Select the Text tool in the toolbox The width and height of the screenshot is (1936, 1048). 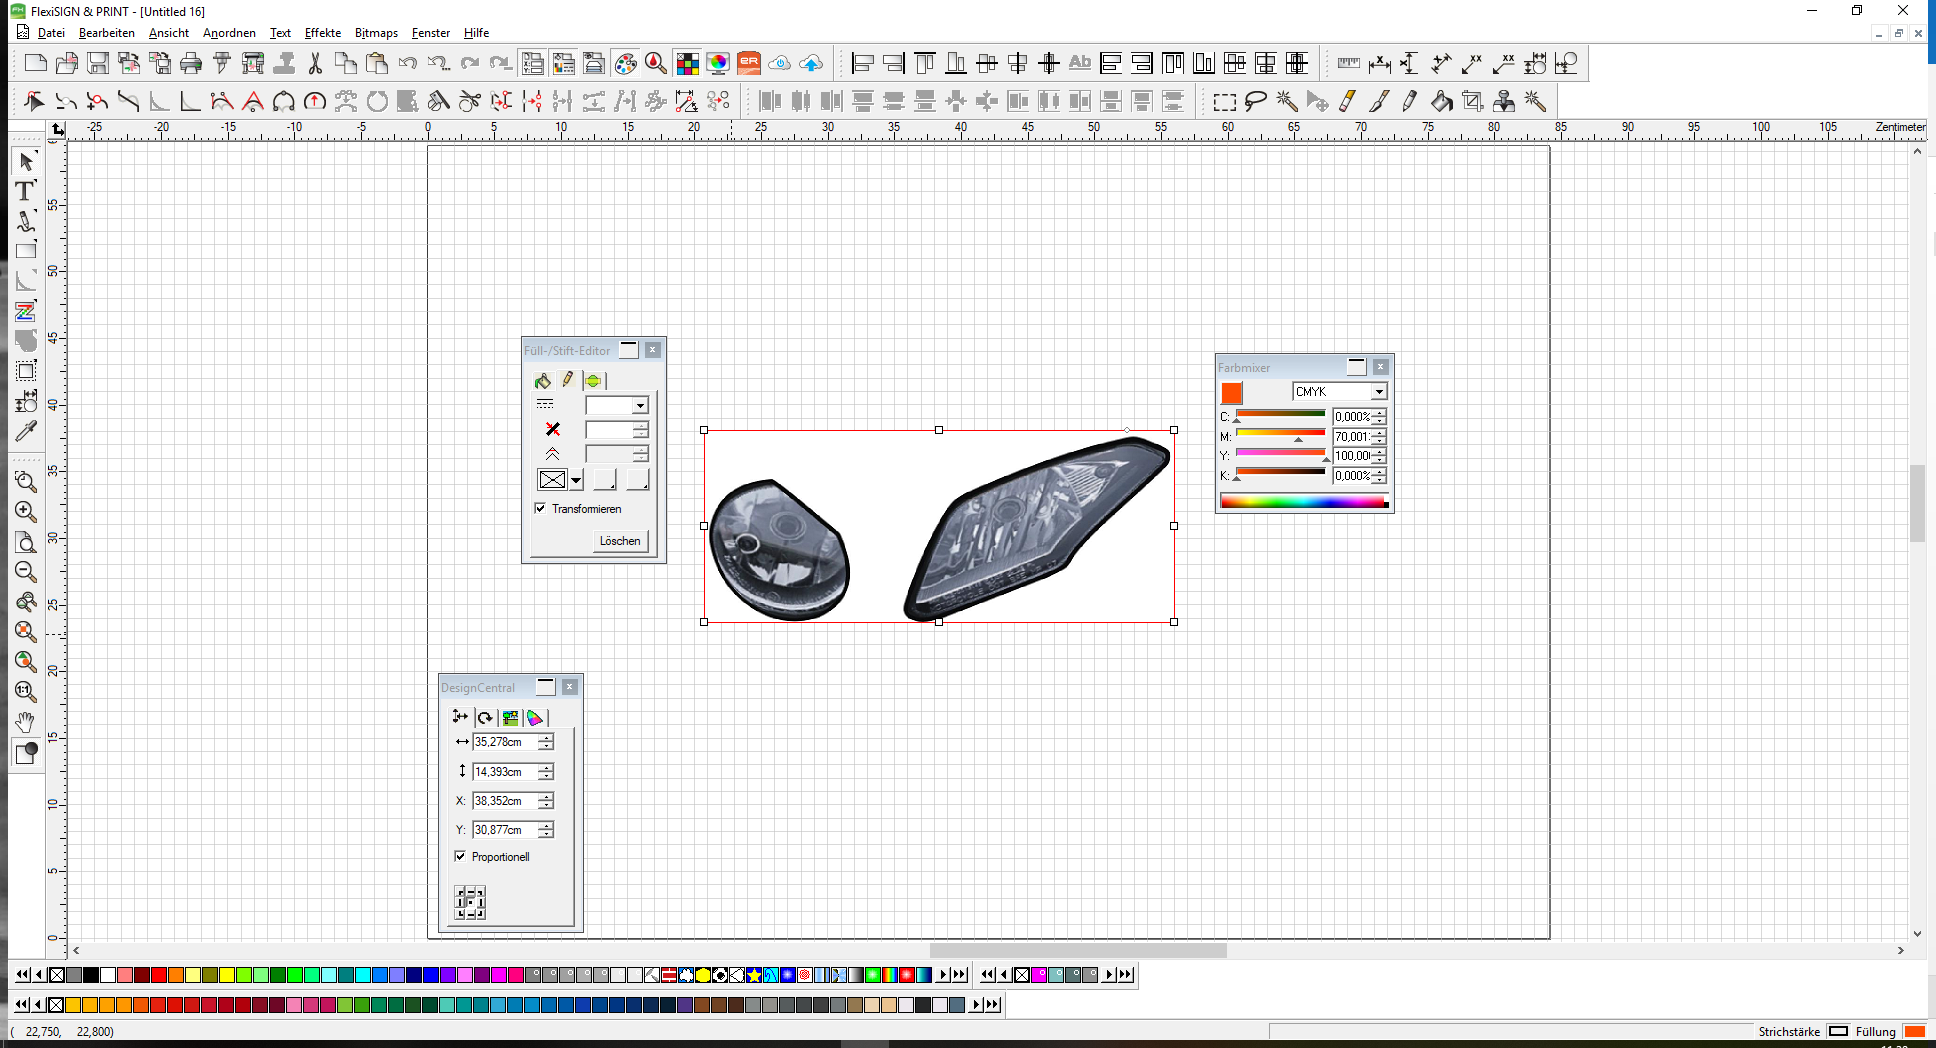pyautogui.click(x=25, y=191)
